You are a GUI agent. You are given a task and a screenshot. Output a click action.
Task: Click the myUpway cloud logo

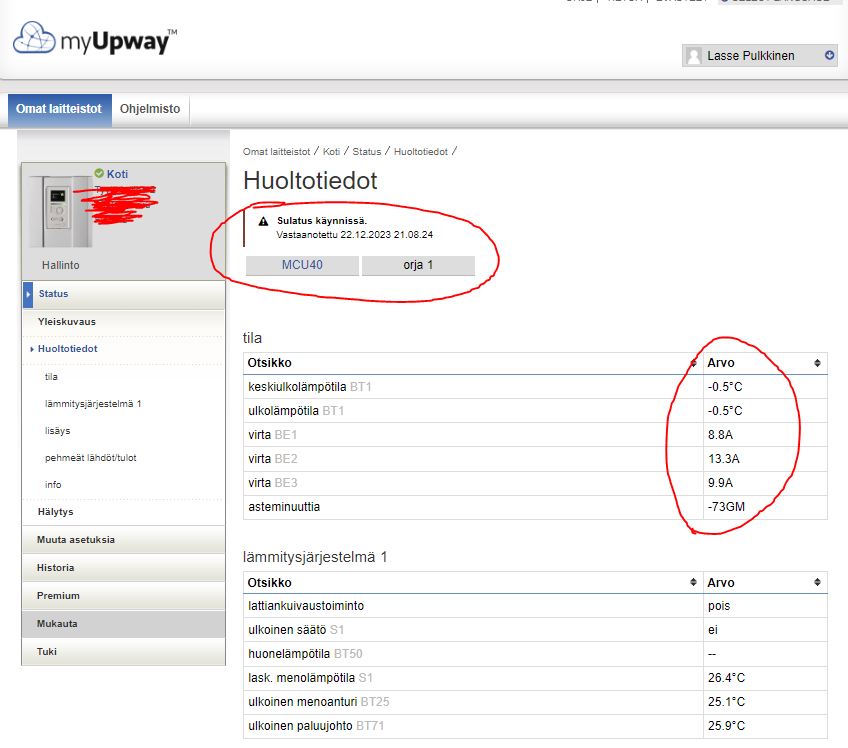(x=35, y=40)
